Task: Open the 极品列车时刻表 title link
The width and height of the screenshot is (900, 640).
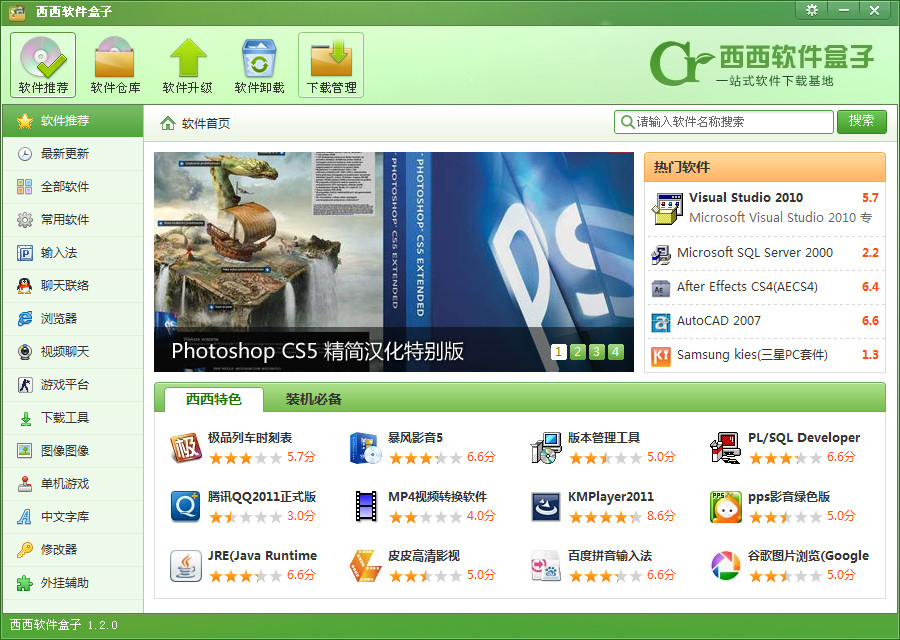Action: [x=250, y=438]
